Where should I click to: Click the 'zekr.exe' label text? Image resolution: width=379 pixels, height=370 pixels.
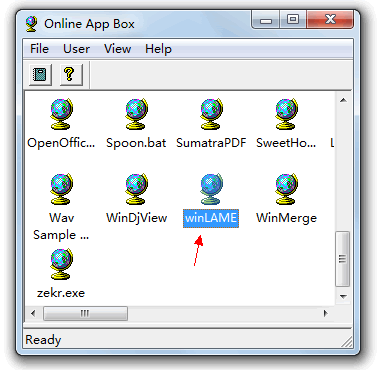(x=61, y=293)
